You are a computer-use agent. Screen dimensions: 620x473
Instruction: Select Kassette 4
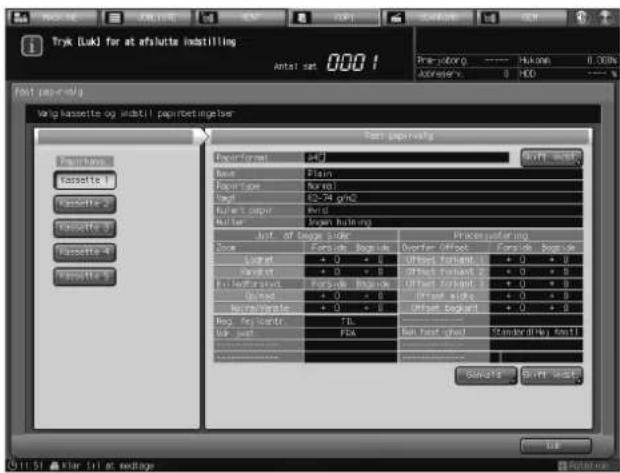[x=85, y=252]
